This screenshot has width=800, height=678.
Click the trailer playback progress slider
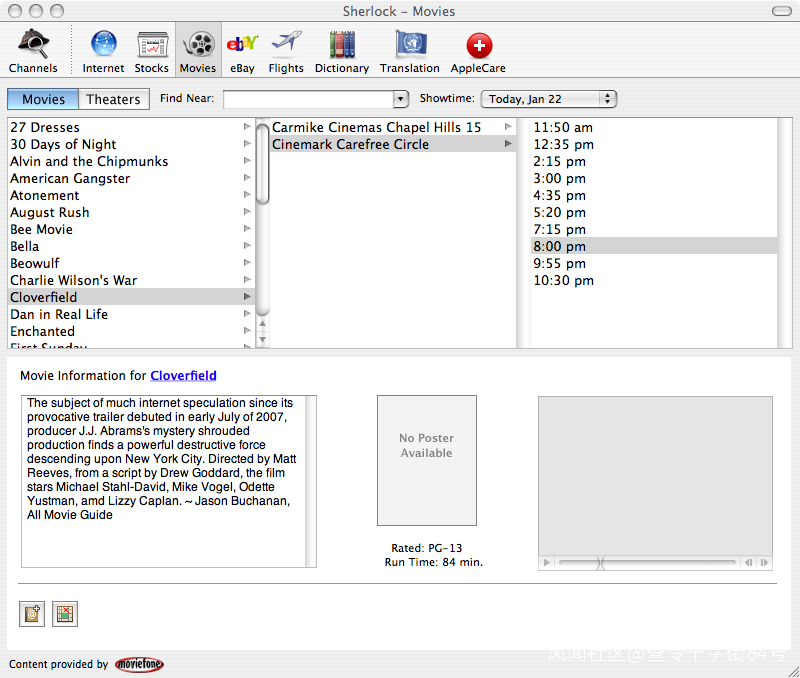(647, 563)
